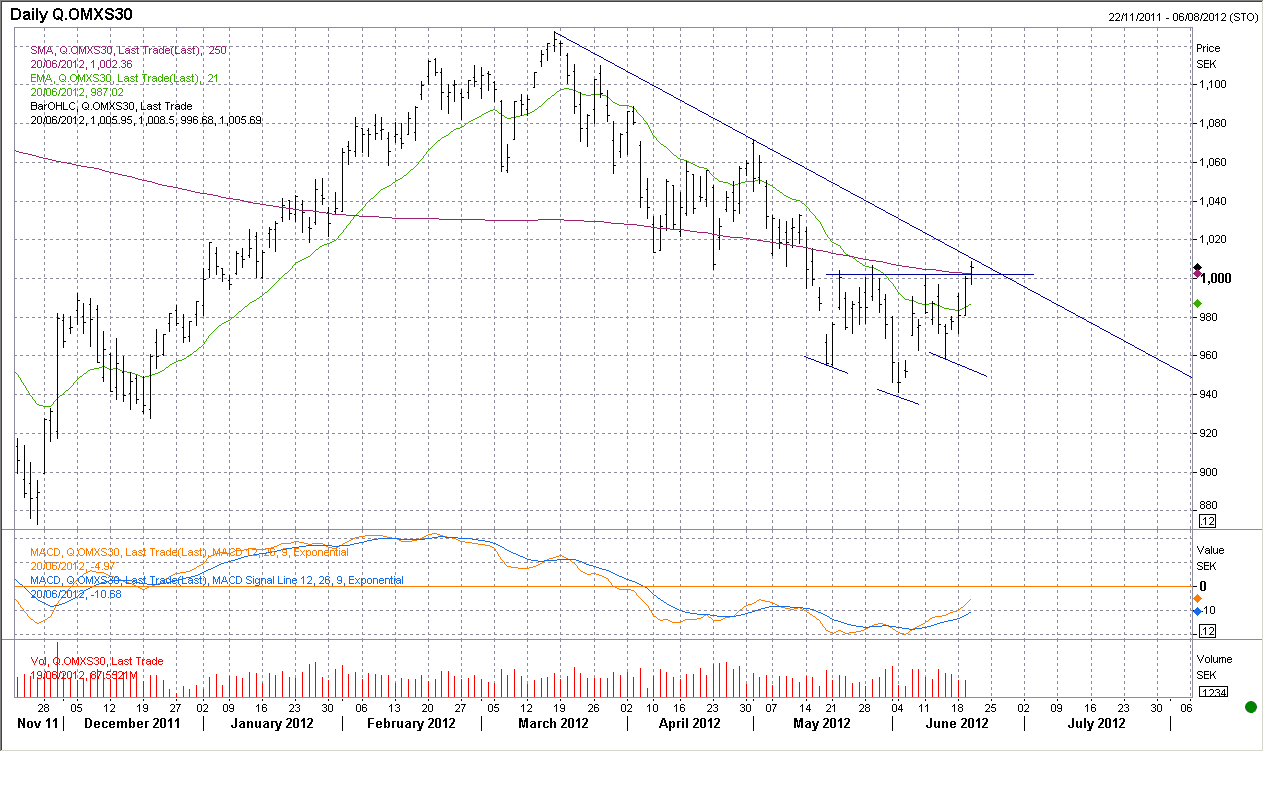Click the green EMA diamond on price axis

tap(1198, 303)
